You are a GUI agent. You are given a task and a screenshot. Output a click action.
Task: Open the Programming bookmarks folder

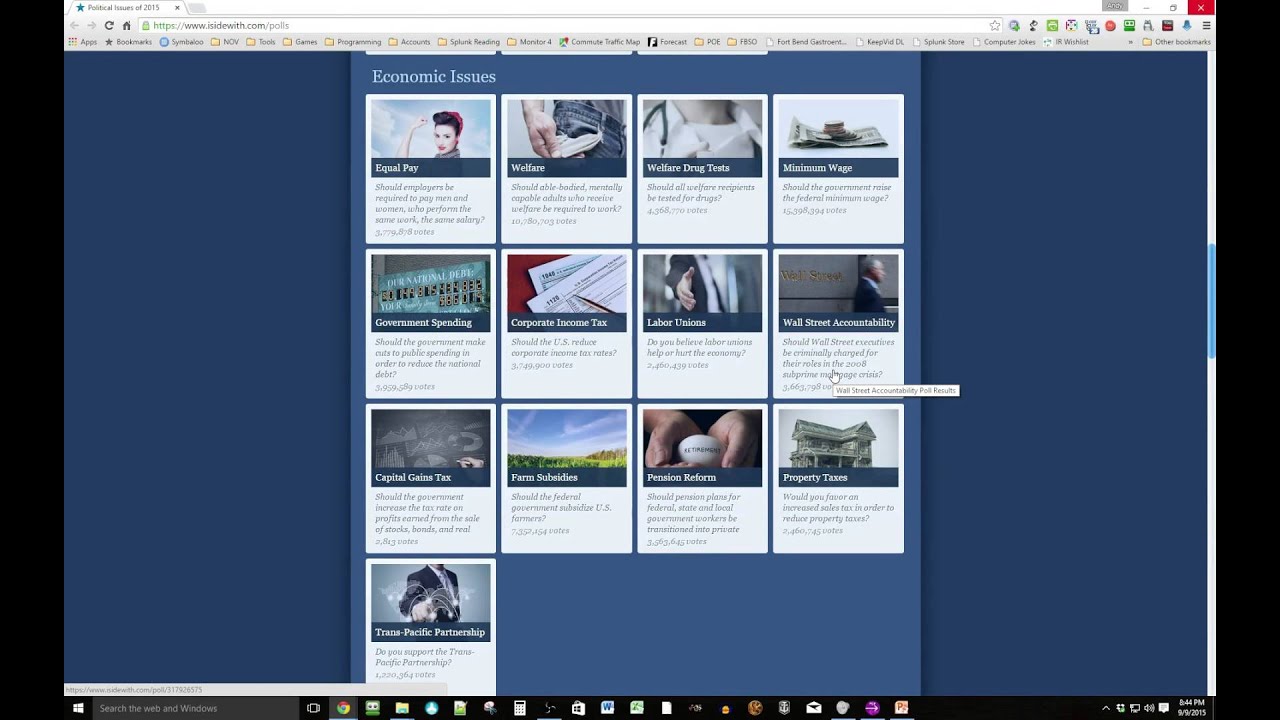(353, 42)
